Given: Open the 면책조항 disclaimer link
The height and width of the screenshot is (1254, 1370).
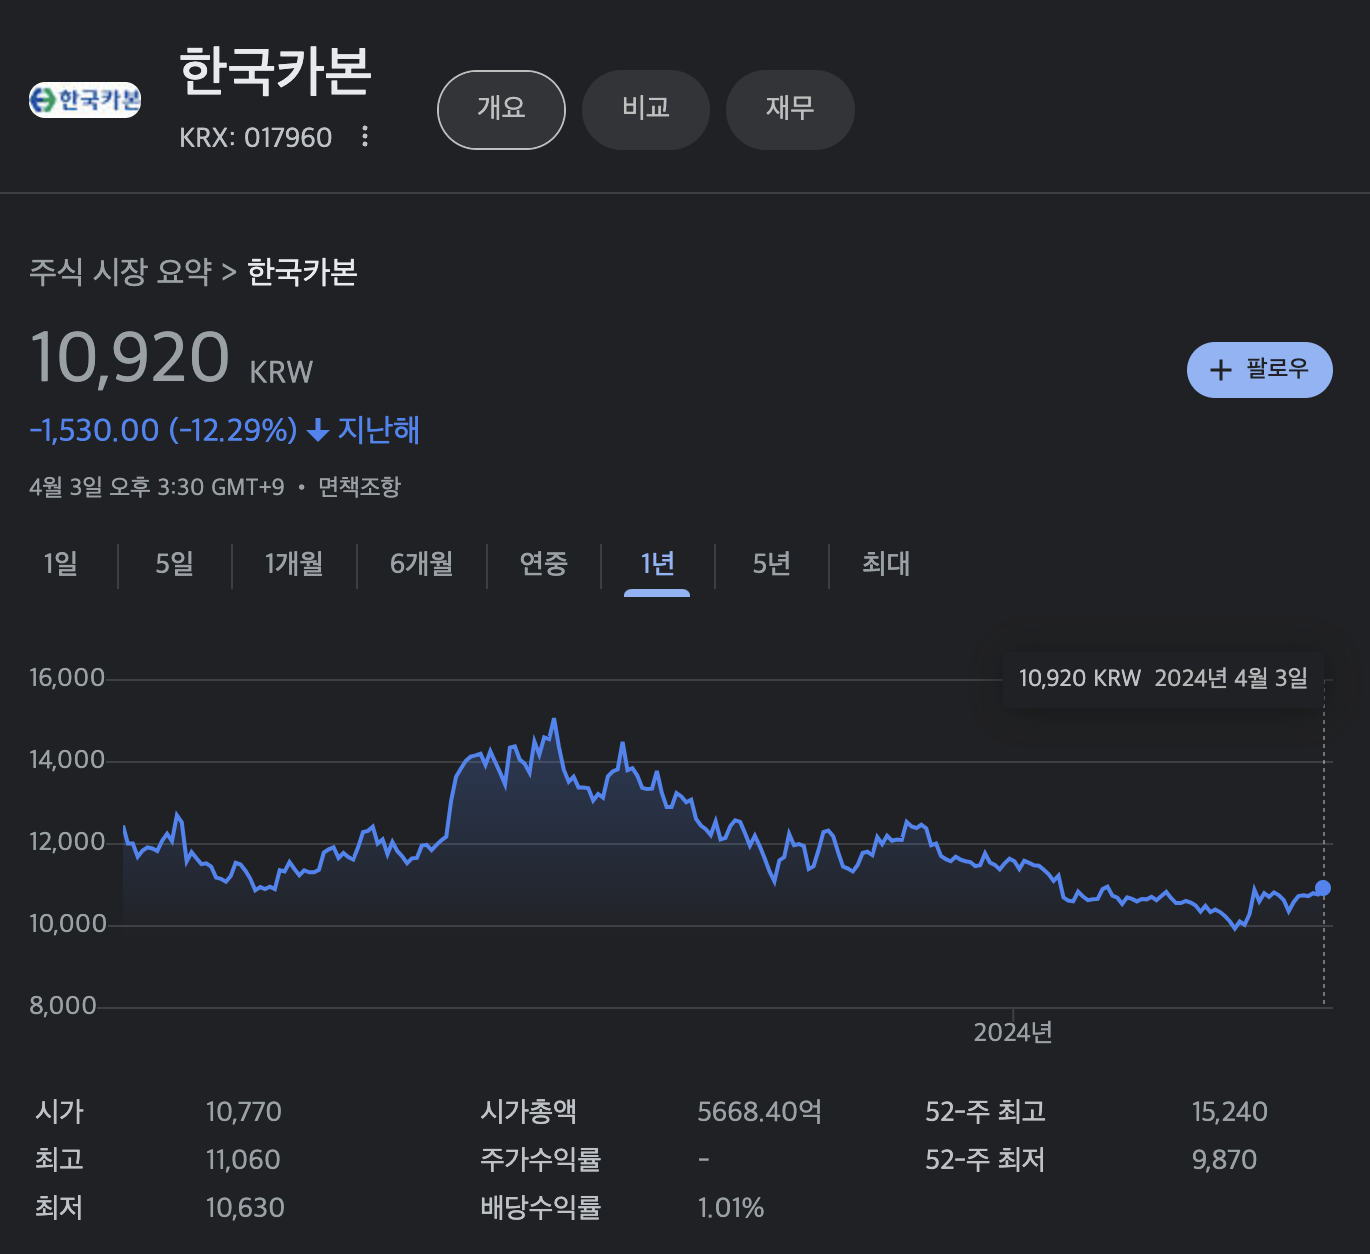Looking at the screenshot, I should pos(359,487).
